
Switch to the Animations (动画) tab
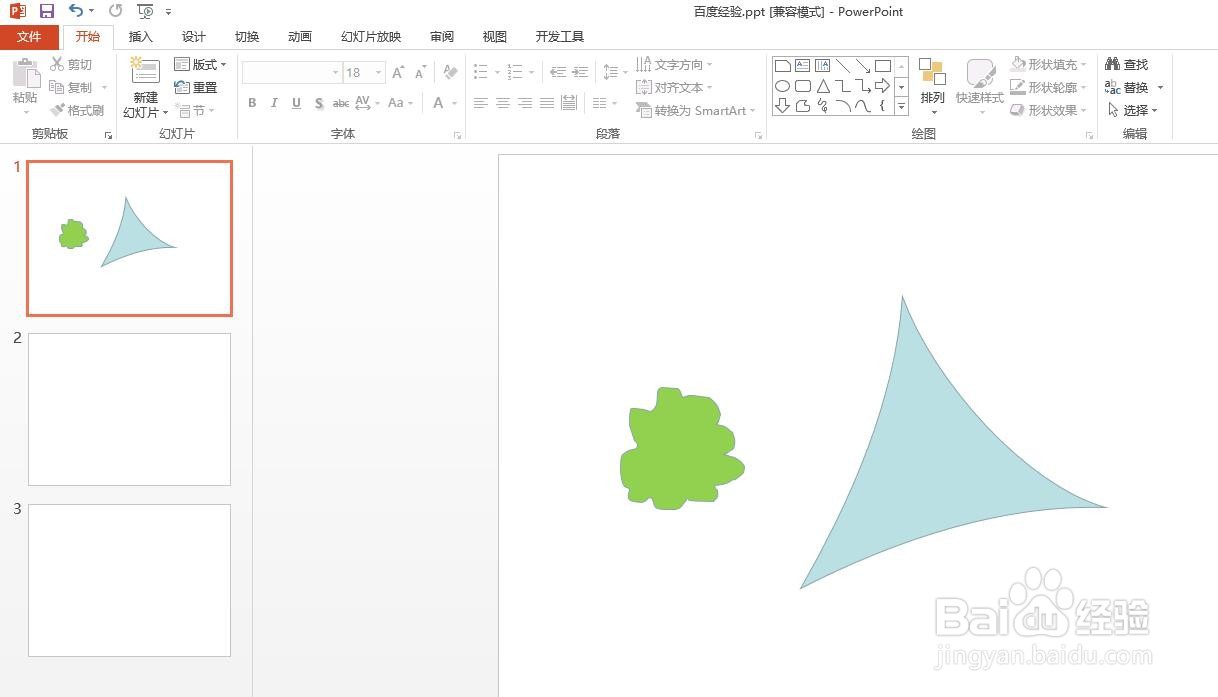point(300,37)
